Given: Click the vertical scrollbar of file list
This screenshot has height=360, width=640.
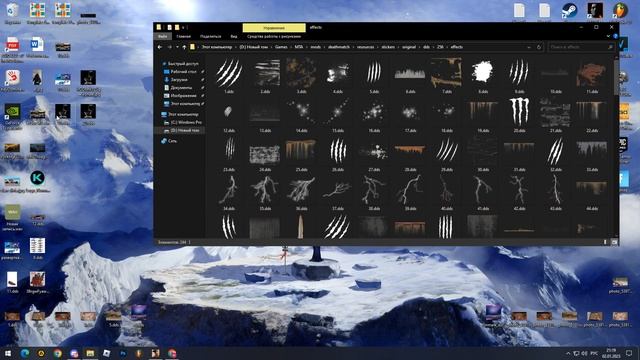Looking at the screenshot, I should 616,77.
